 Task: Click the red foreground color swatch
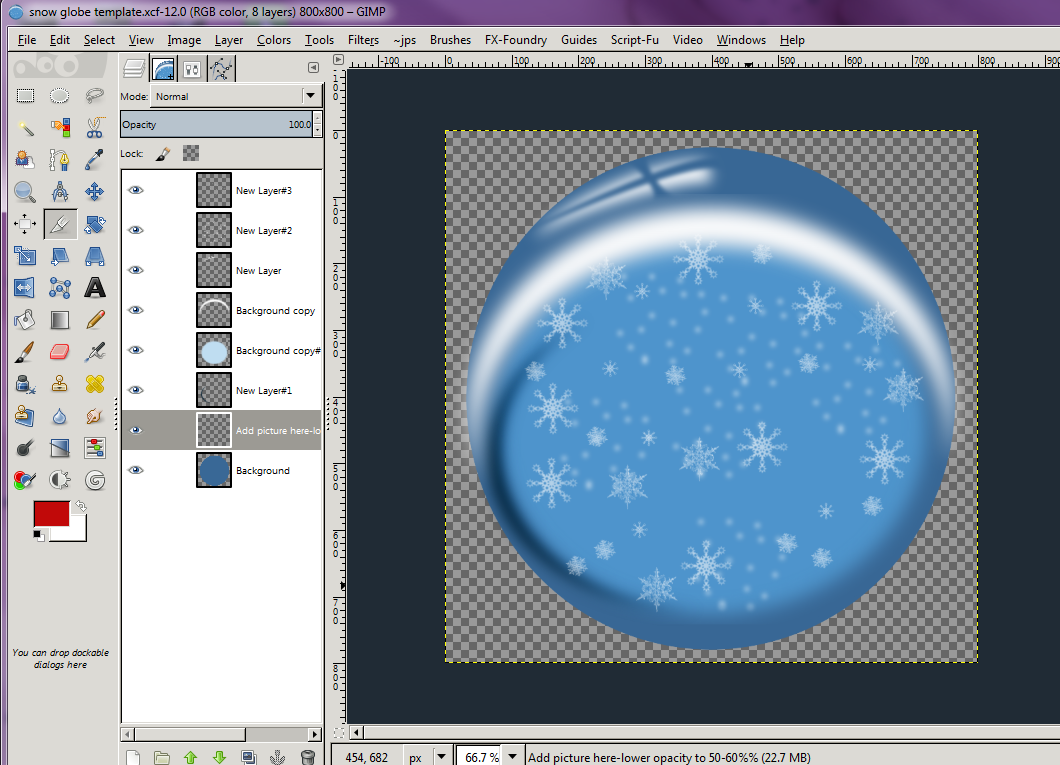[x=51, y=513]
